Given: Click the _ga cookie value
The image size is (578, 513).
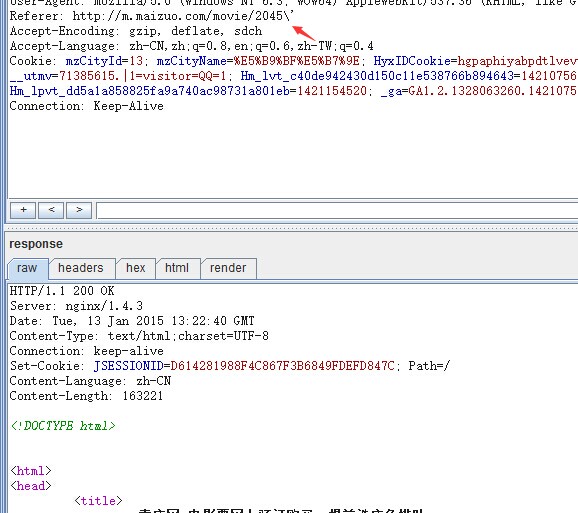Looking at the screenshot, I should click(x=493, y=91).
